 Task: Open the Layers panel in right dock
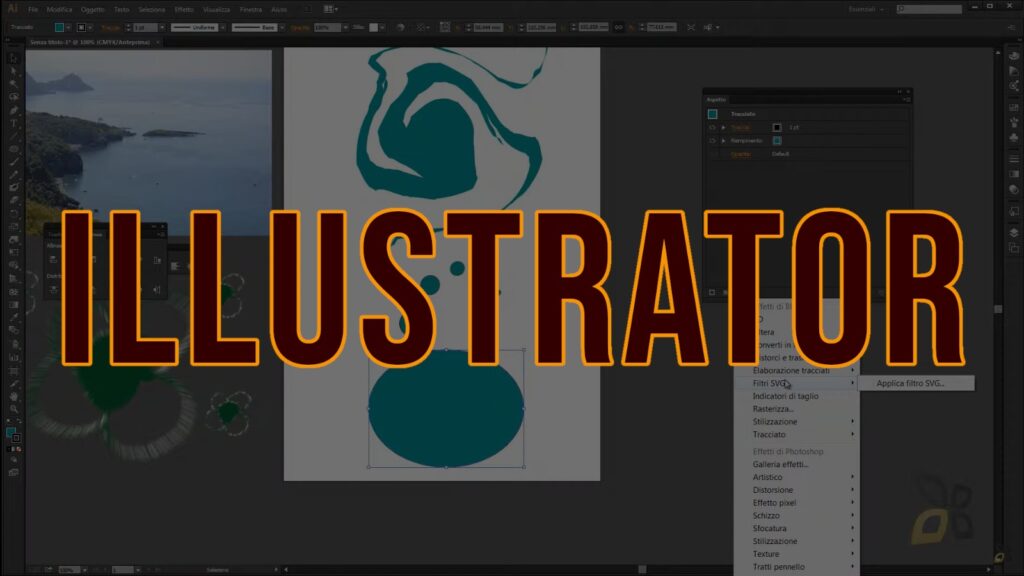(x=1014, y=233)
